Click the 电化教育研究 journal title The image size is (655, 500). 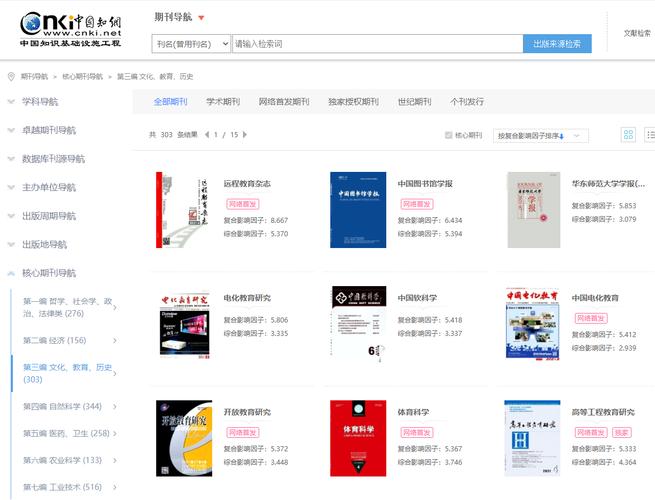point(247,298)
